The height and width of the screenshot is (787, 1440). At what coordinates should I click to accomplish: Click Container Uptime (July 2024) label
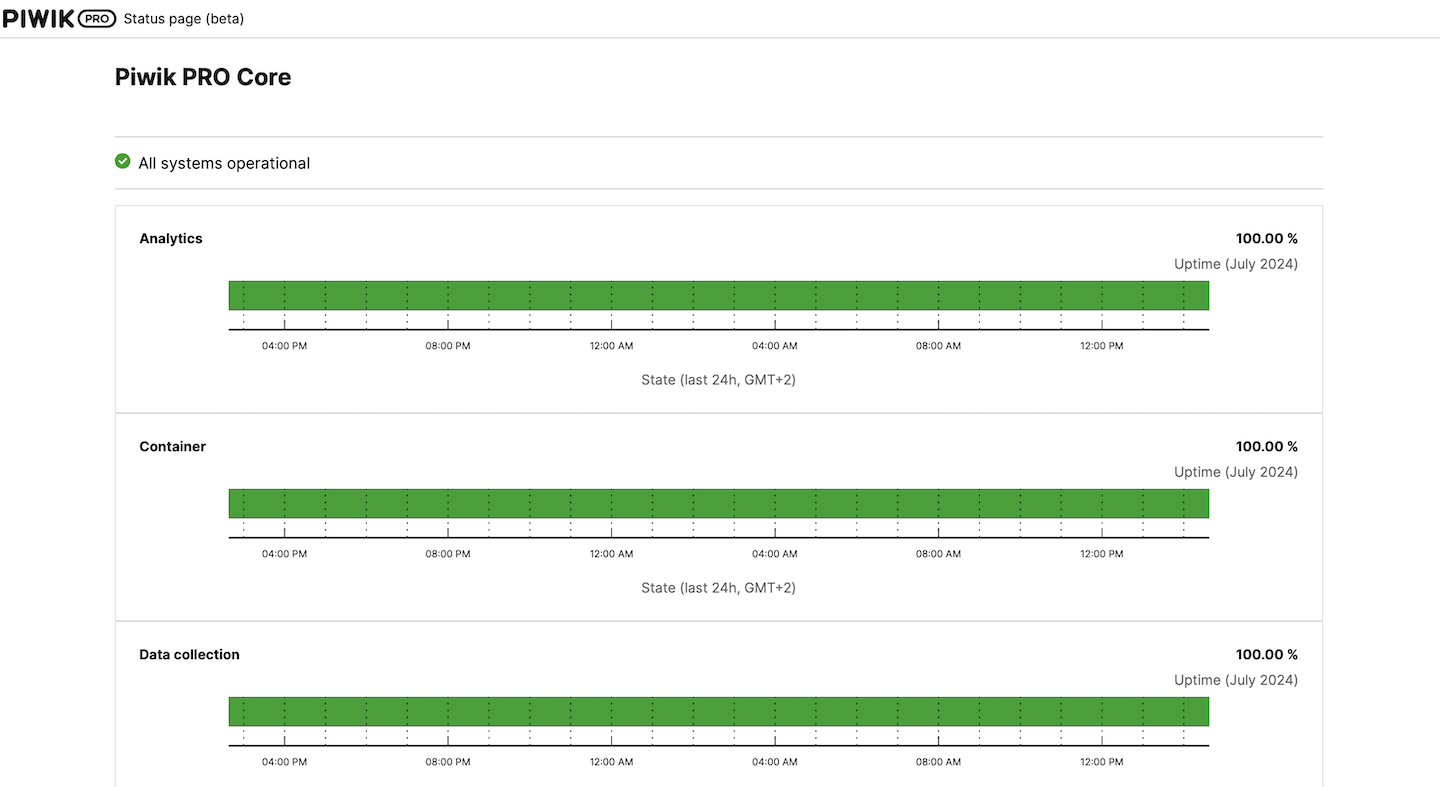[1236, 472]
